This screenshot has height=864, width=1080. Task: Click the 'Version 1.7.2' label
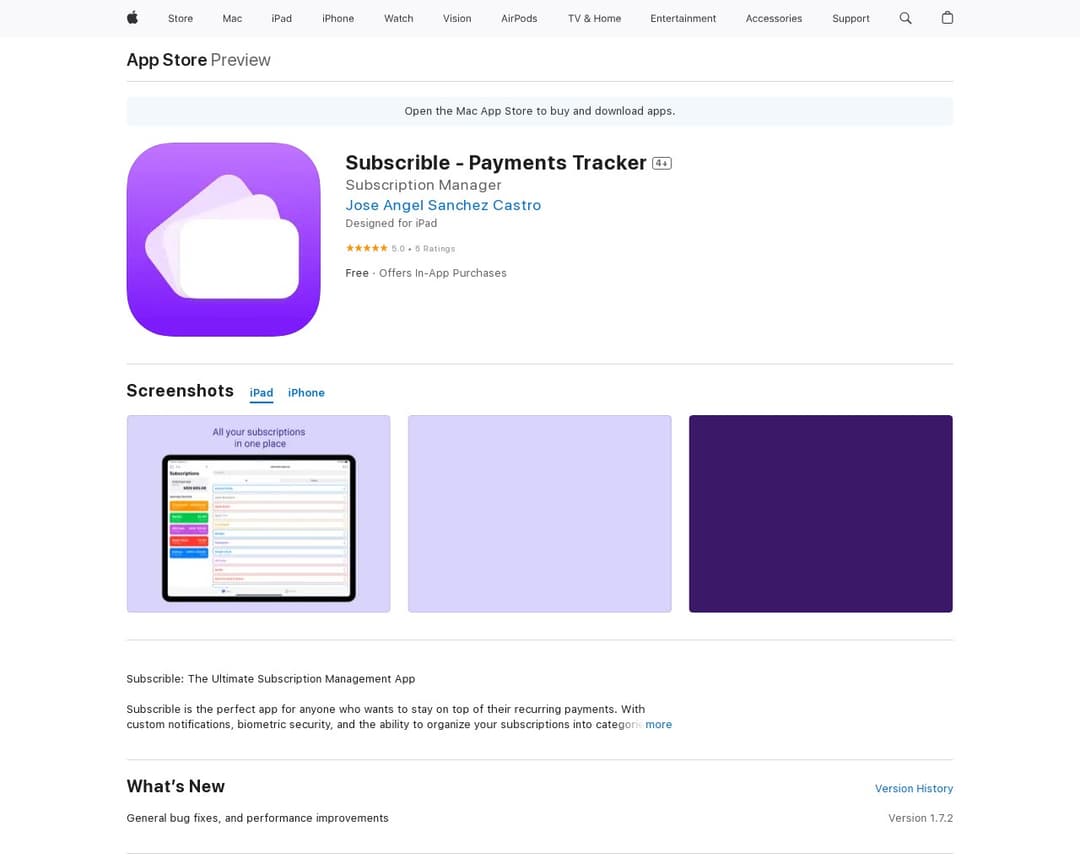coord(920,819)
